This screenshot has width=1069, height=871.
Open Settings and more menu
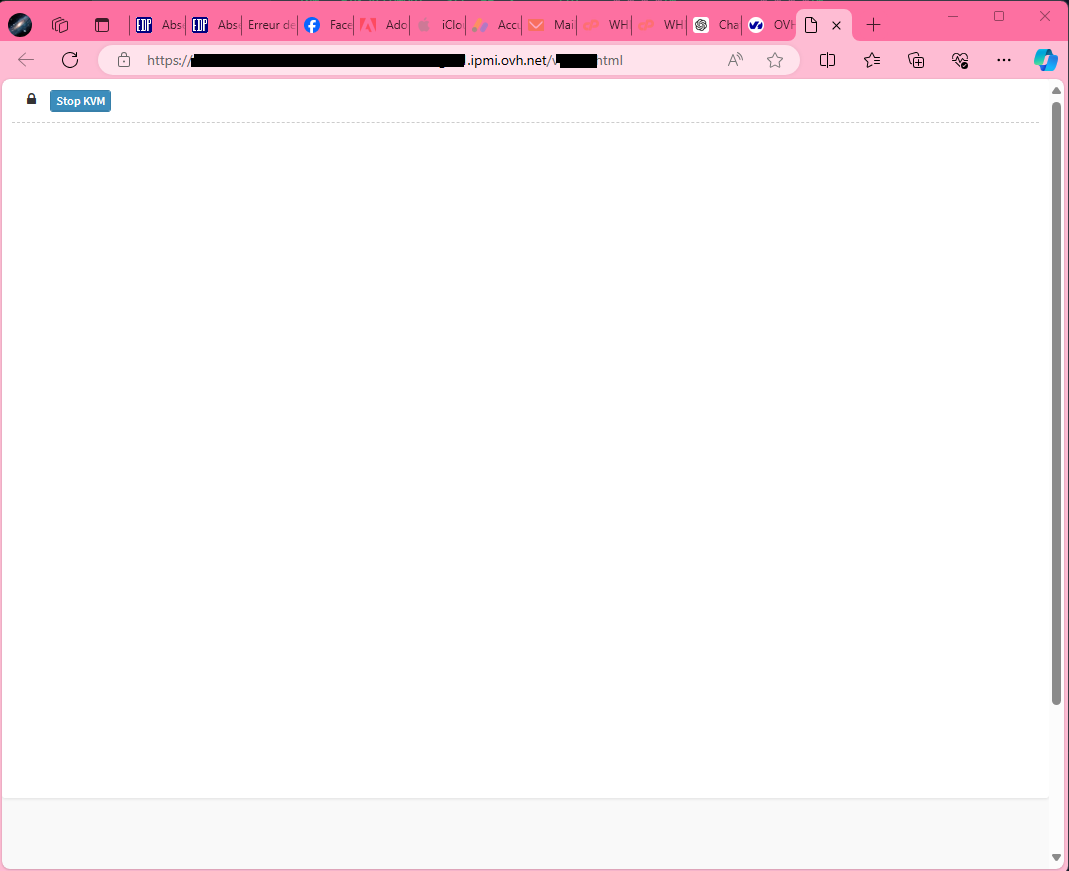pyautogui.click(x=1004, y=60)
